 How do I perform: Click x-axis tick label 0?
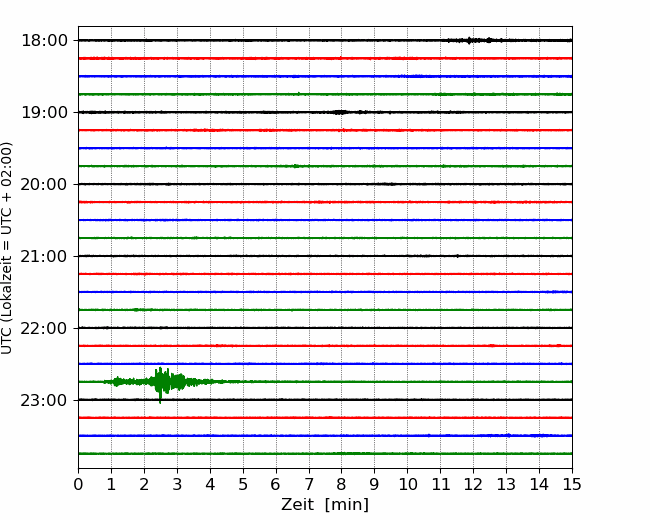pyautogui.click(x=78, y=484)
